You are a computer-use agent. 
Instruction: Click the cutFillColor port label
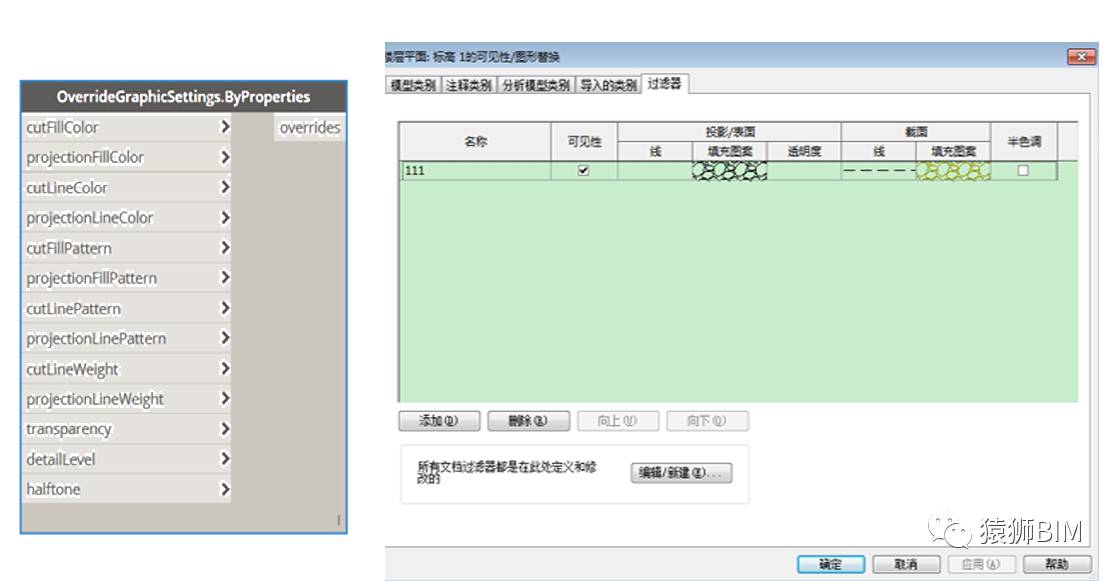[x=62, y=127]
